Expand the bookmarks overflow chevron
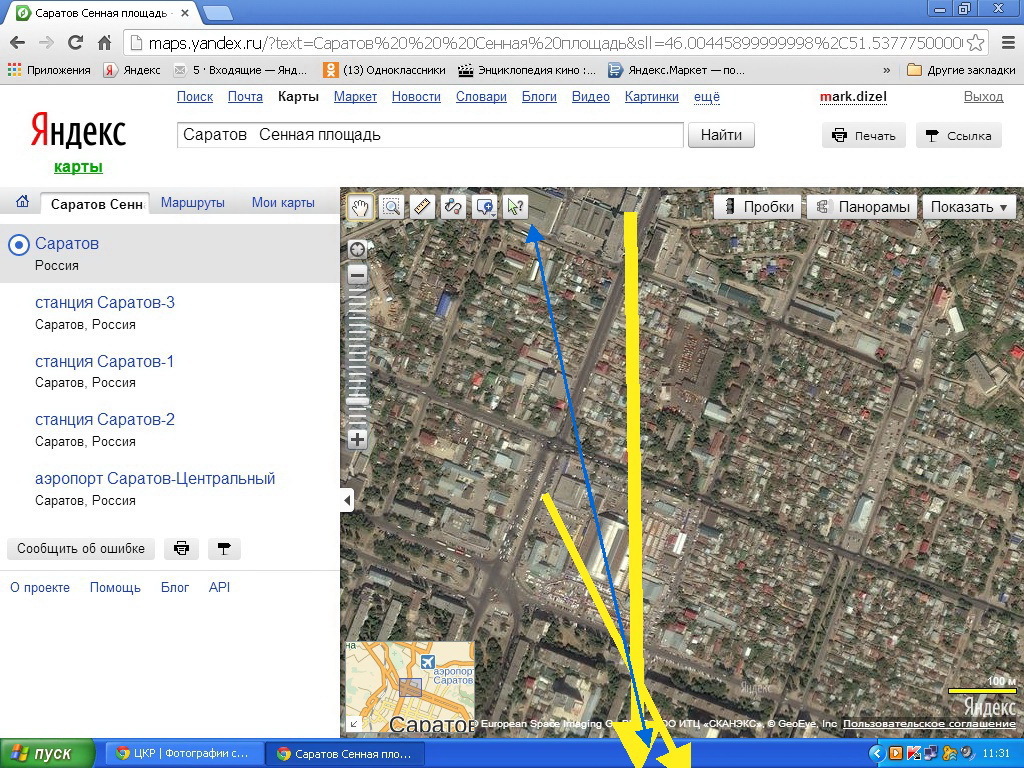Viewport: 1024px width, 768px height. click(x=886, y=70)
